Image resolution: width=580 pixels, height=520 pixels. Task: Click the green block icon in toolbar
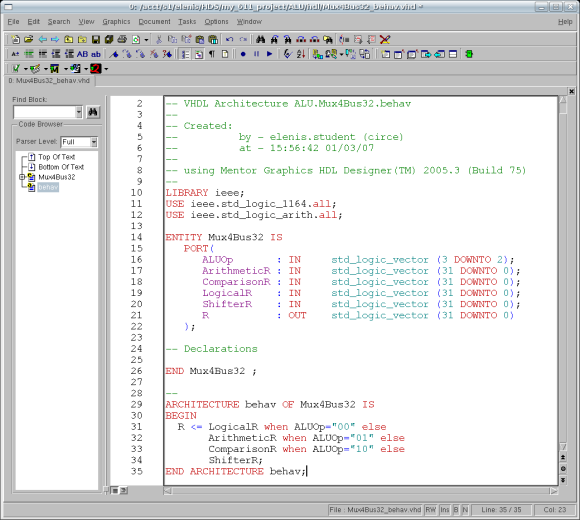(469, 54)
